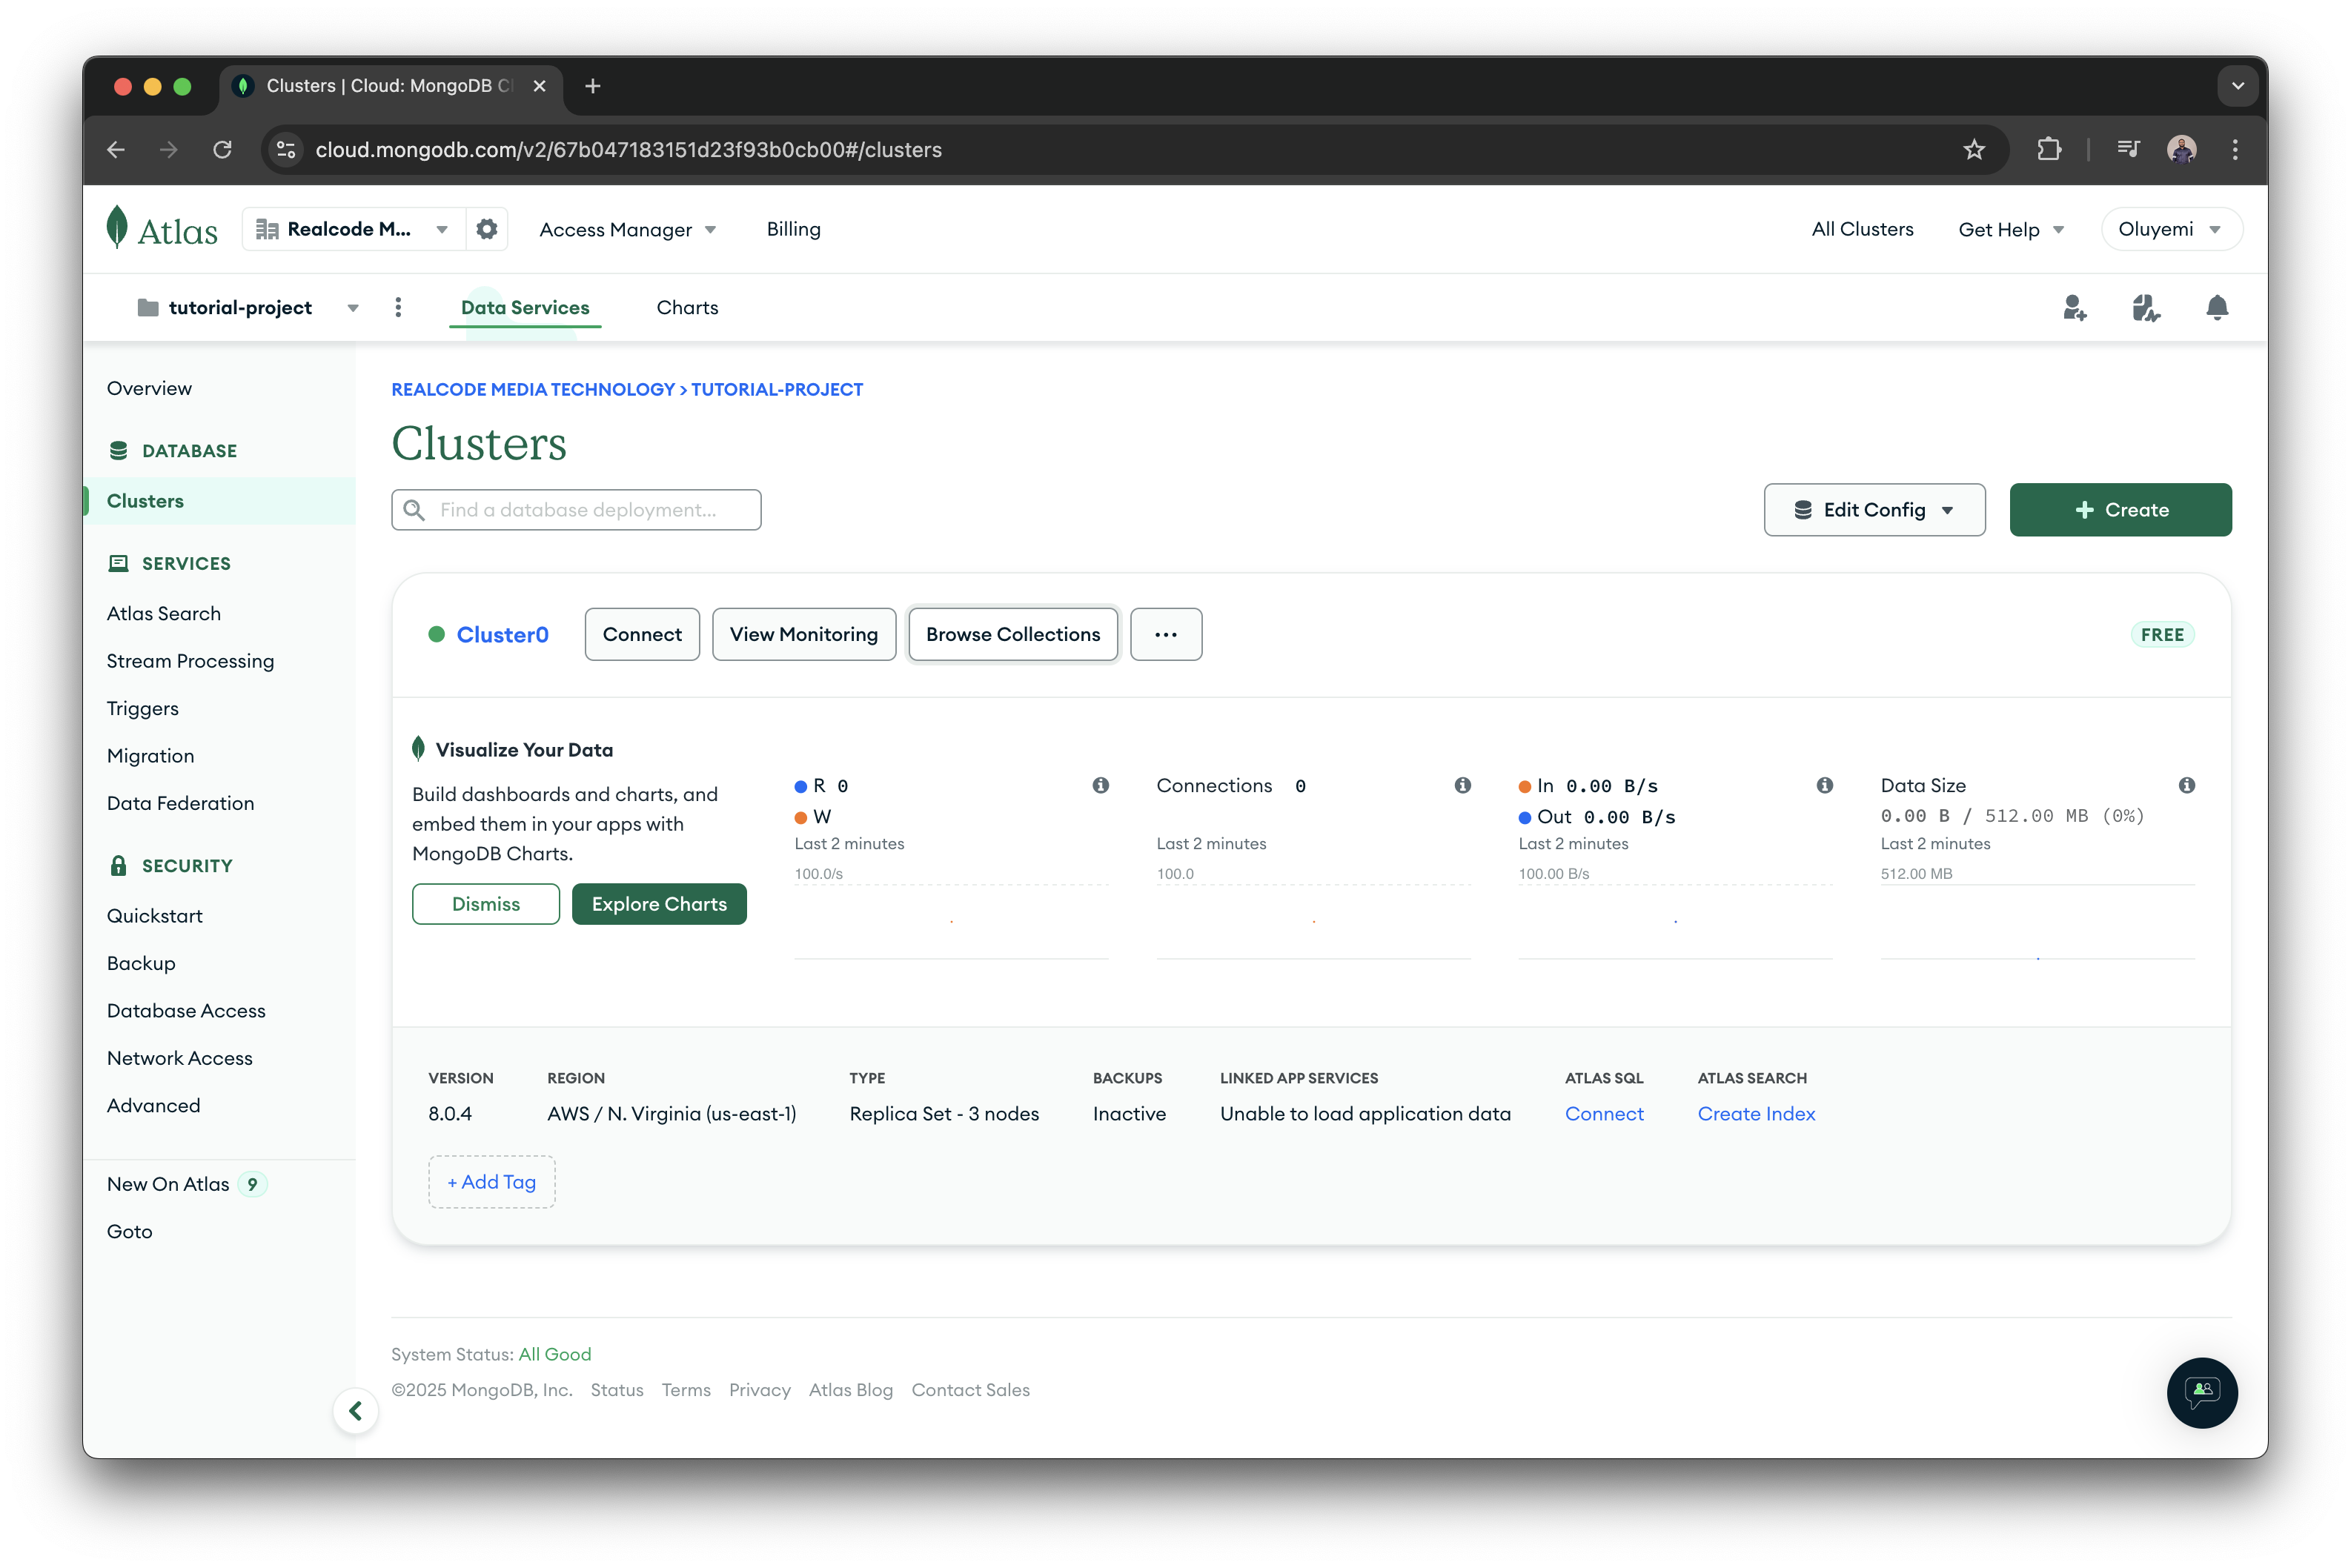Open the cluster's three-dot actions menu
Screen dimensions: 2351x1568
pyautogui.click(x=1166, y=634)
